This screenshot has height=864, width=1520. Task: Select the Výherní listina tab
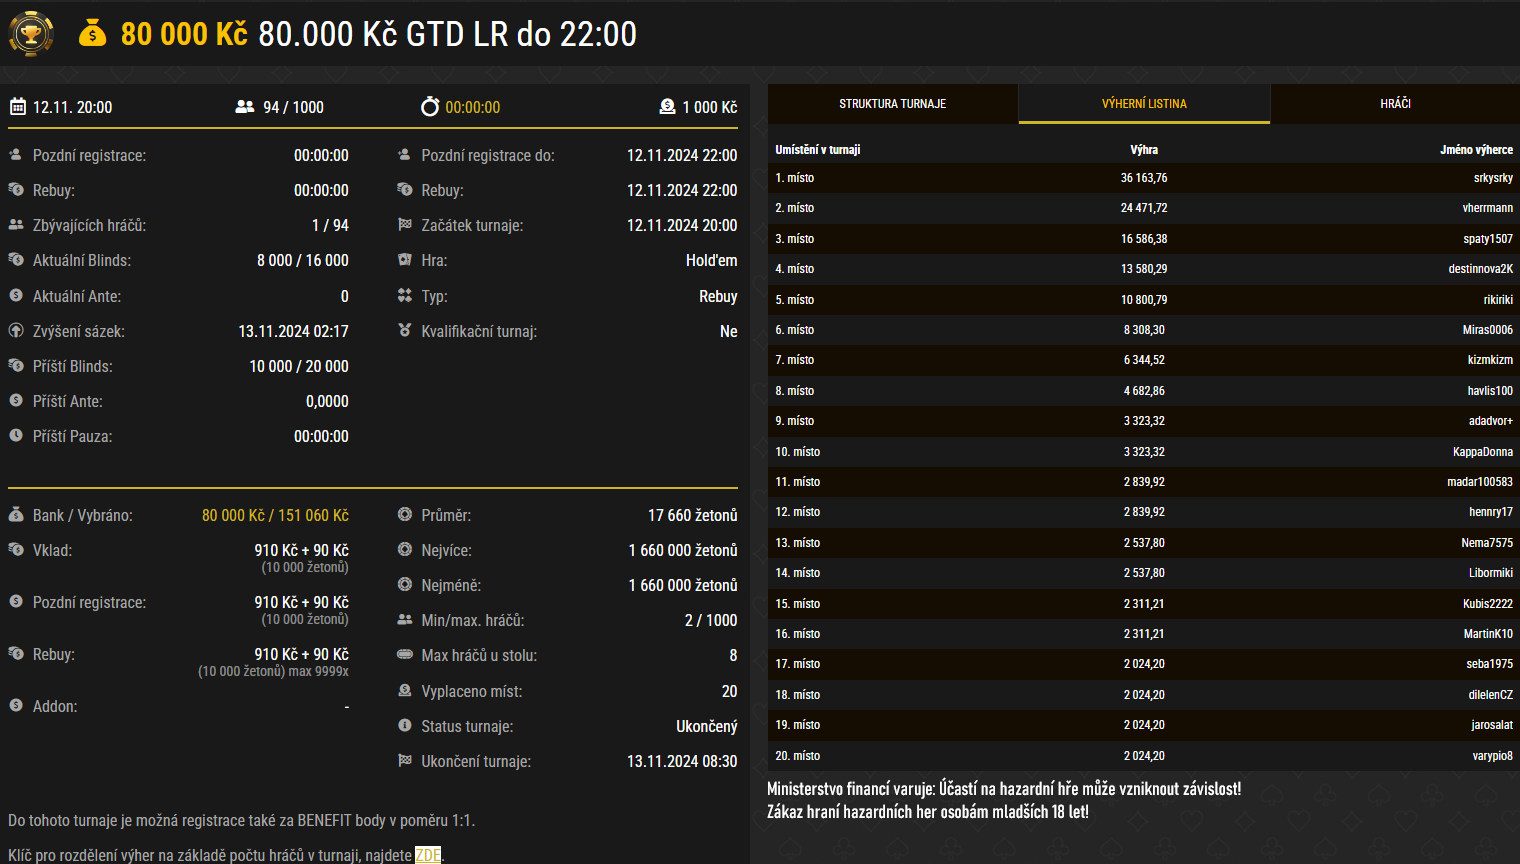1144,104
